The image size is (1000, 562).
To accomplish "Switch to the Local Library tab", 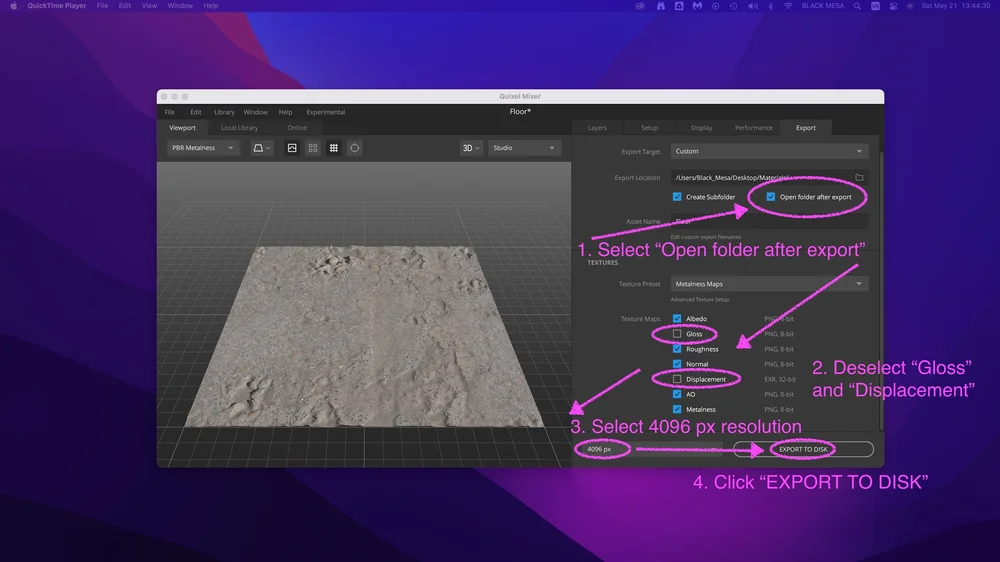I will (x=239, y=128).
